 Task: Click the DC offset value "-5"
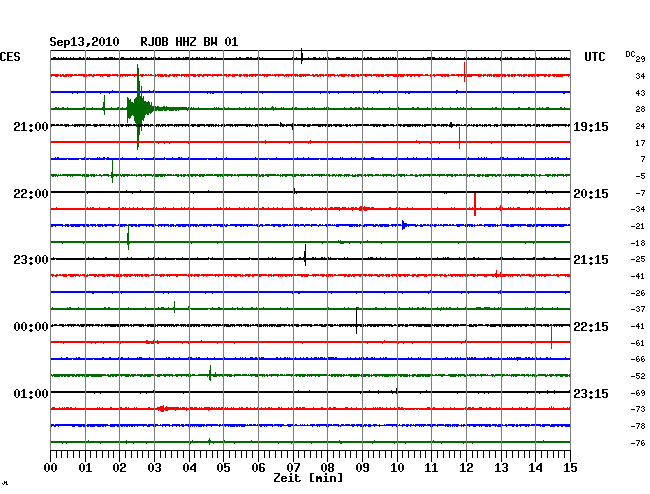(640, 176)
